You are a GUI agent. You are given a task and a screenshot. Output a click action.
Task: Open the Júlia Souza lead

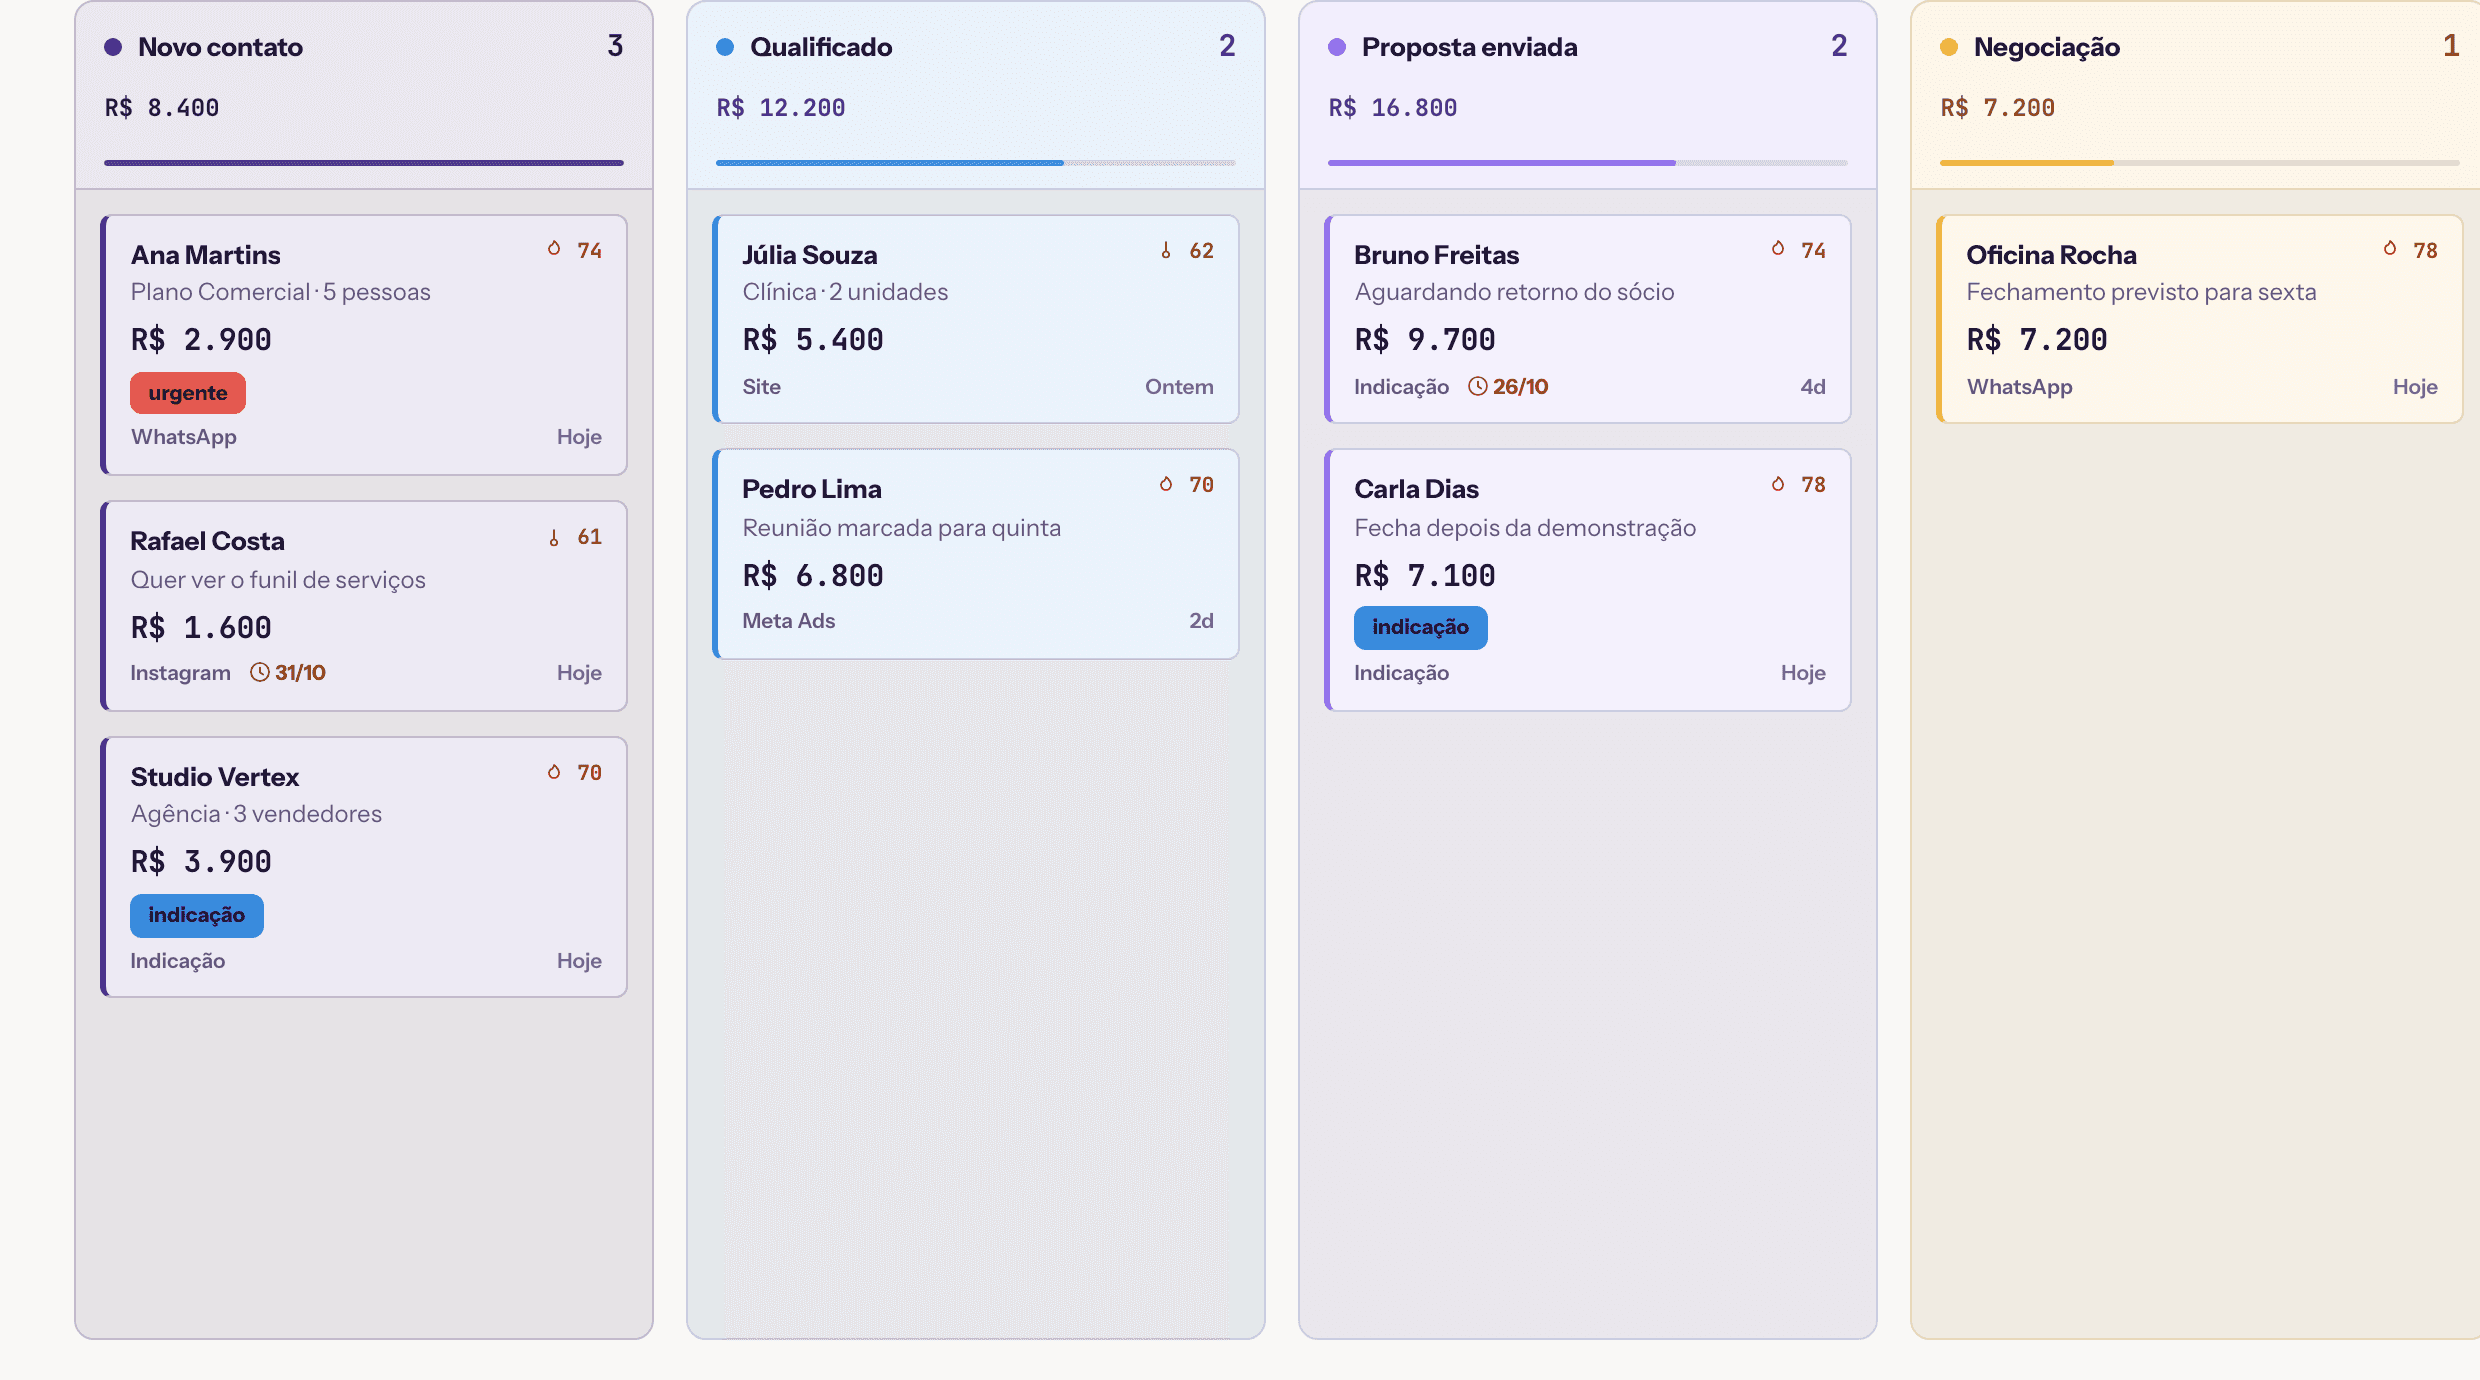tap(976, 319)
